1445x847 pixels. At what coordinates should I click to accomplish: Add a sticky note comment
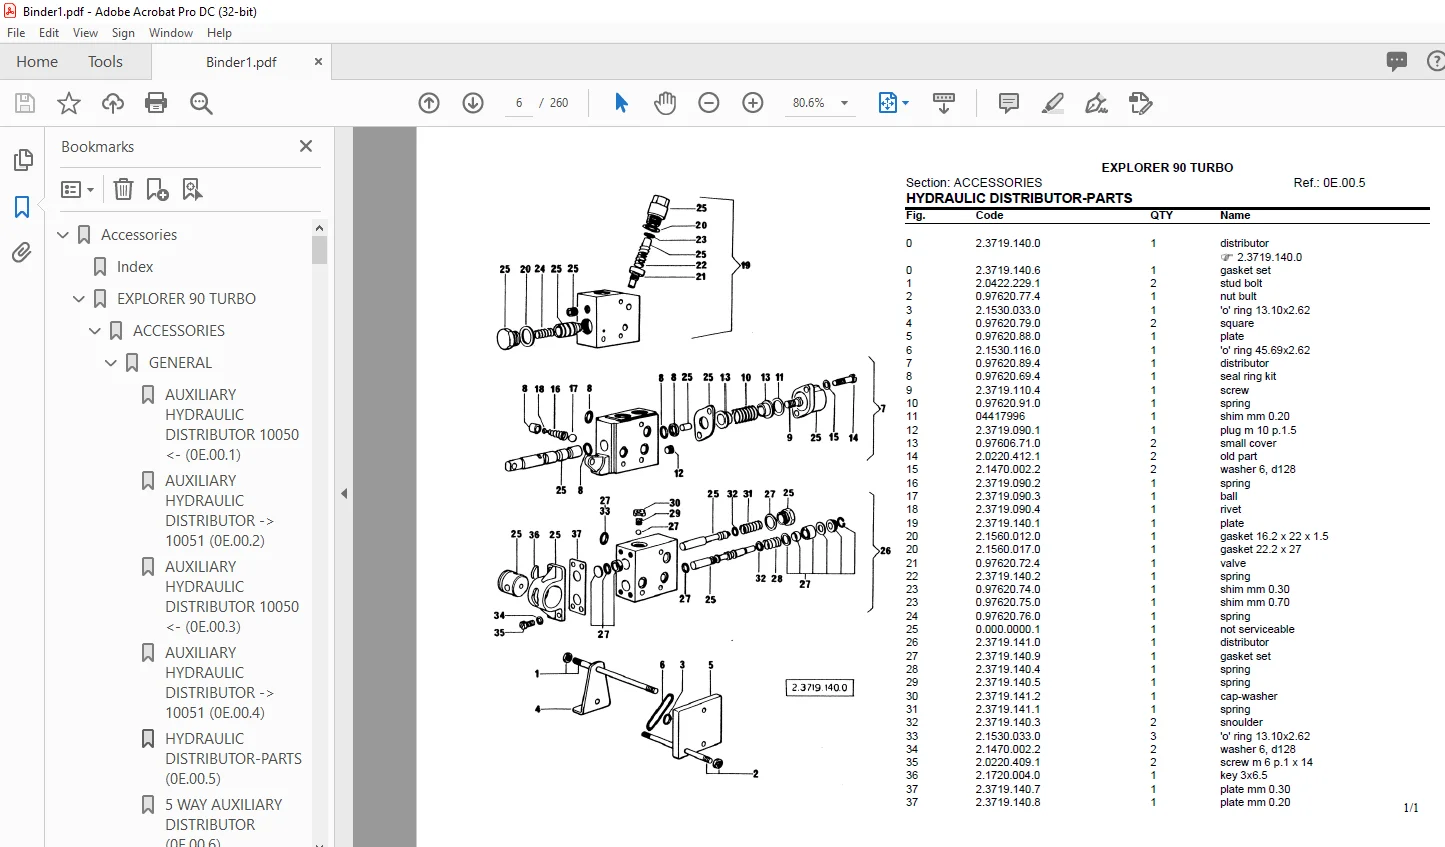click(1009, 103)
